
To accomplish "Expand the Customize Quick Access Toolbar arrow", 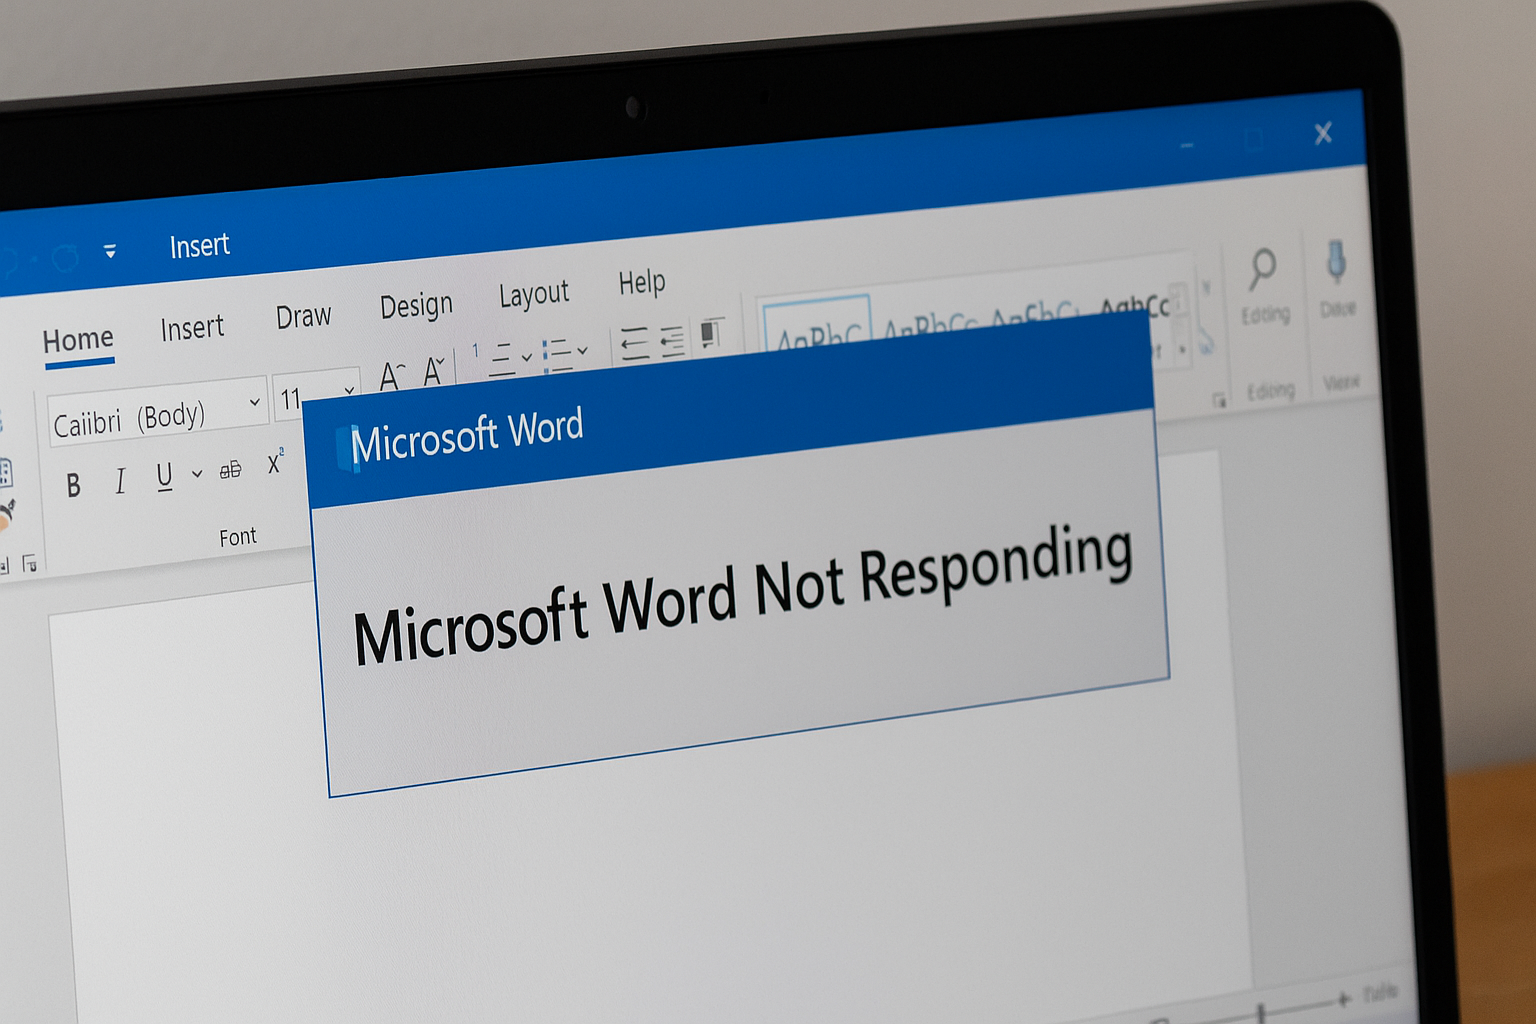I will click(110, 251).
